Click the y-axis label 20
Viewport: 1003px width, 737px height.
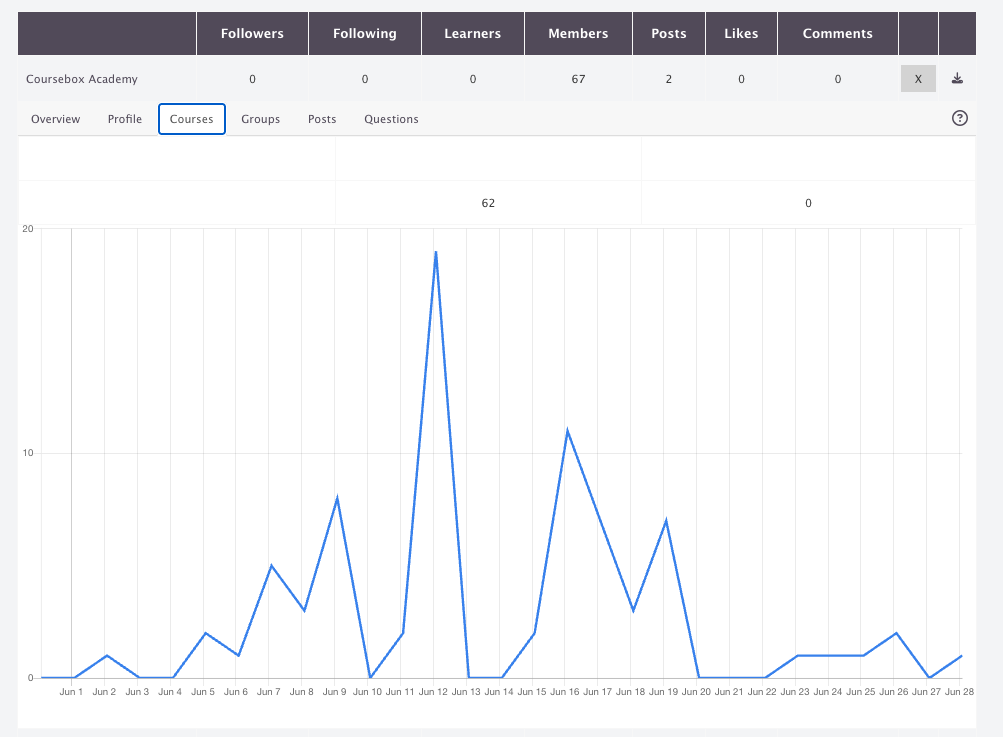28,228
